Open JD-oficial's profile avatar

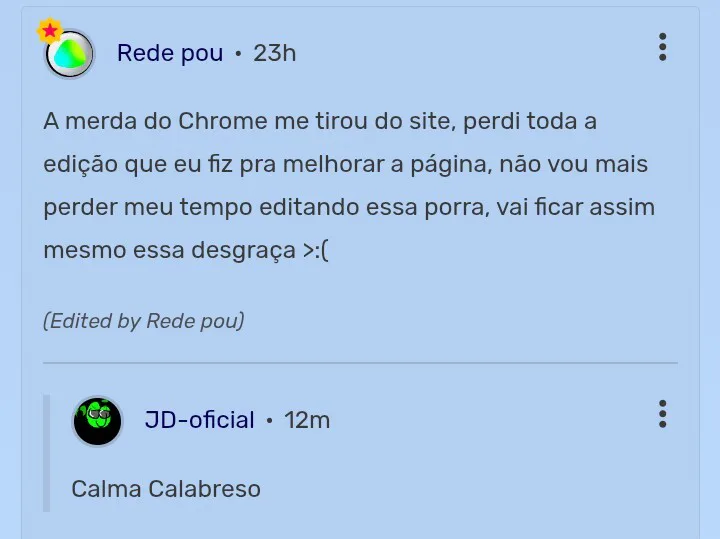tap(97, 421)
